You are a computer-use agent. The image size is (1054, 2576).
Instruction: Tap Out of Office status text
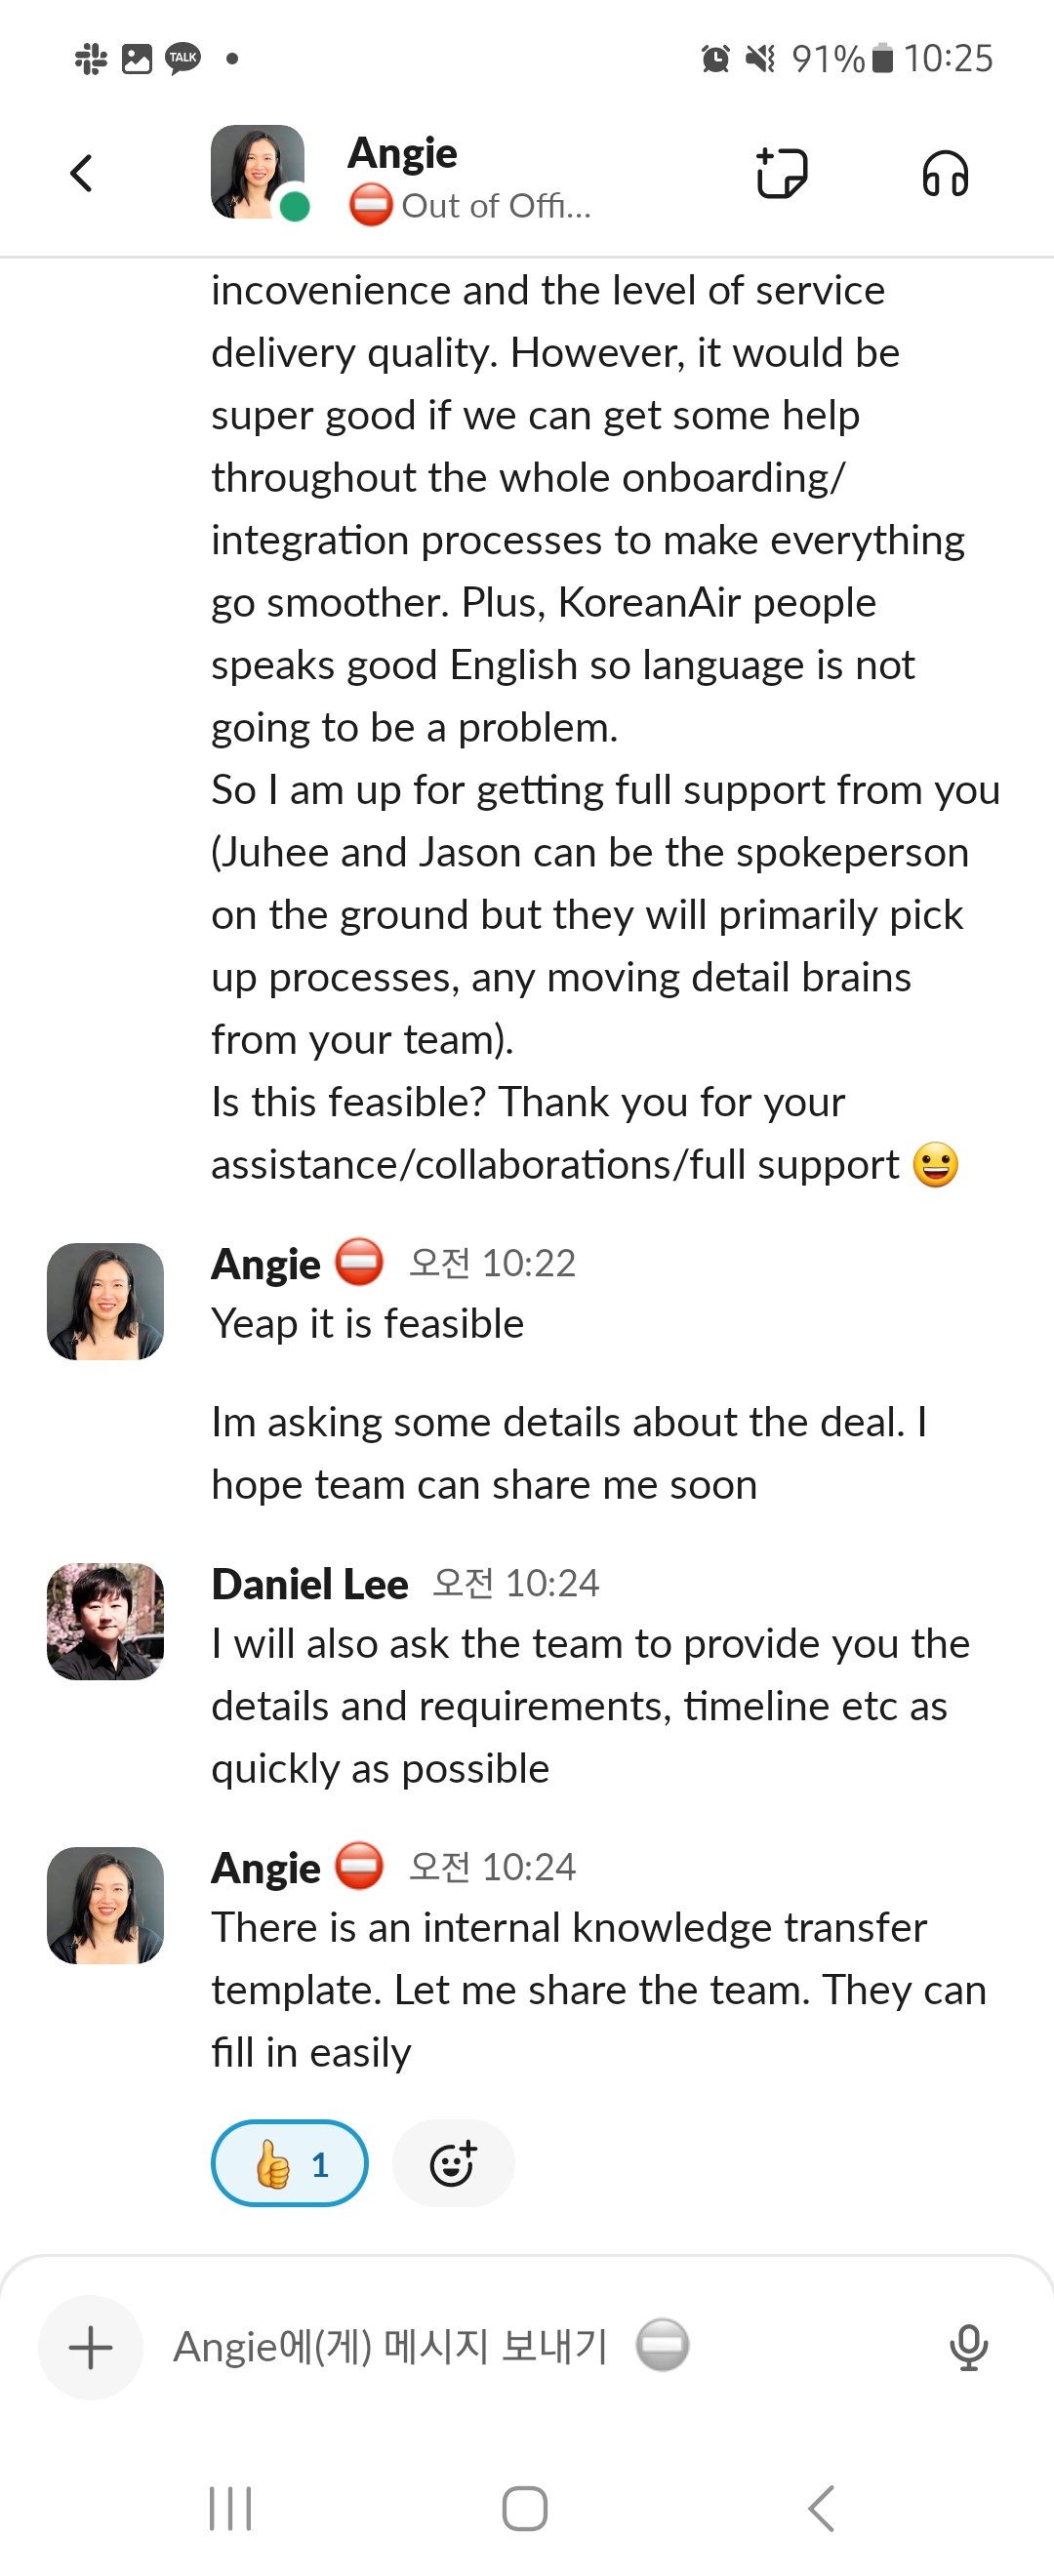tap(496, 206)
